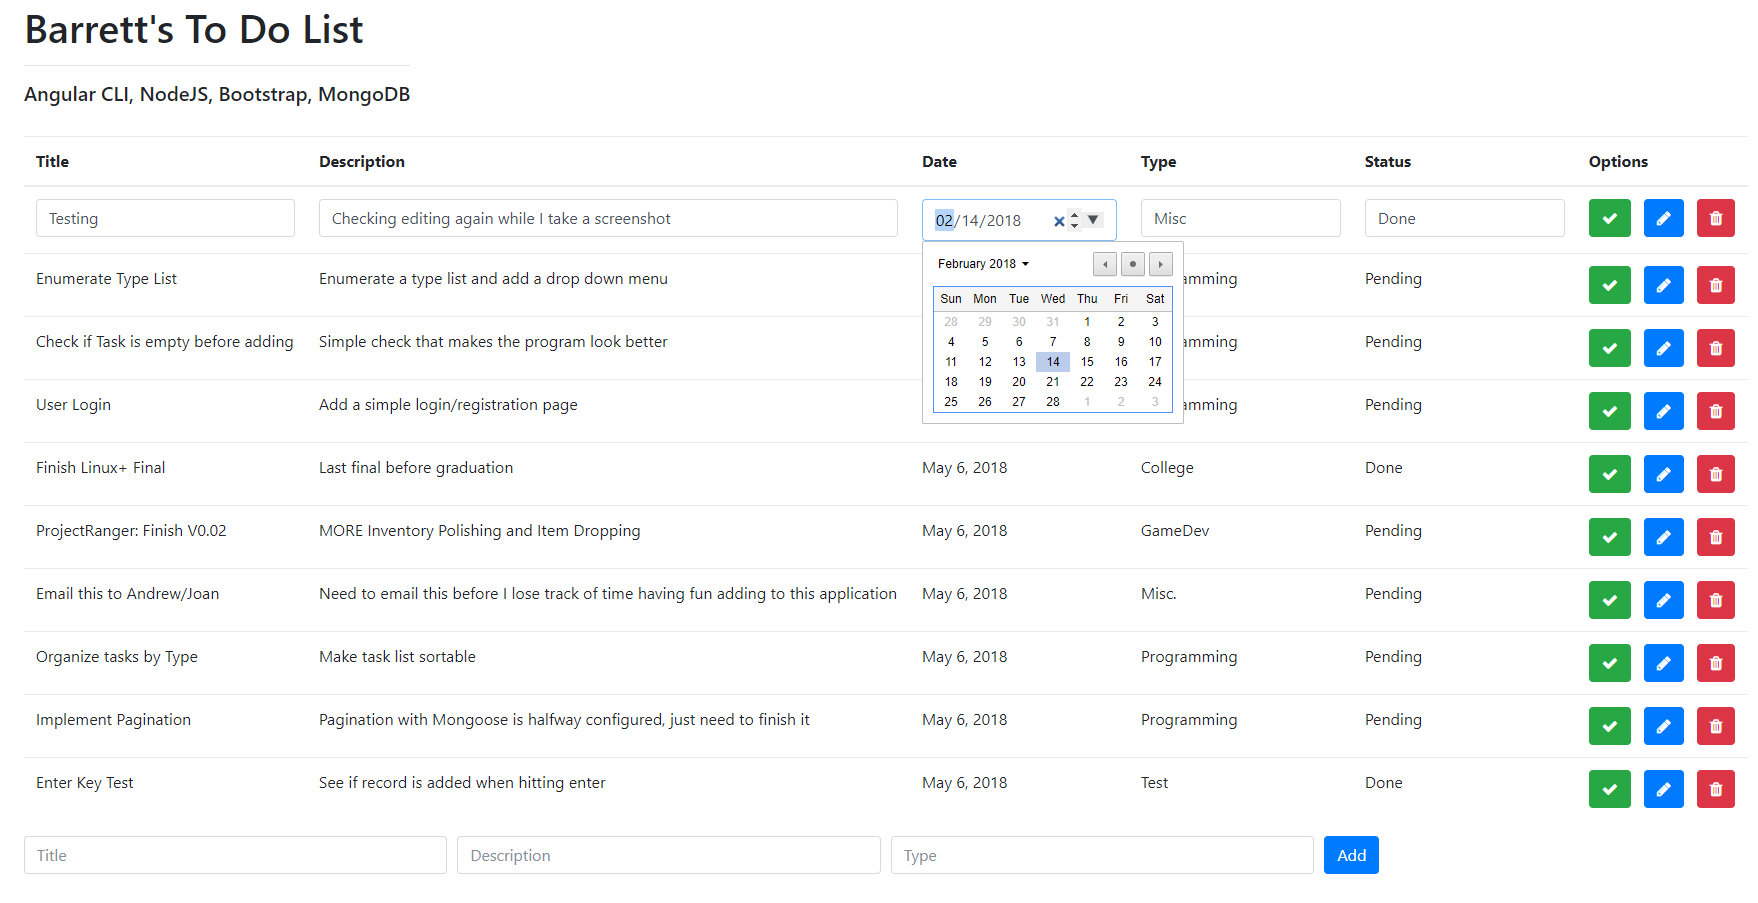The image size is (1758, 903).
Task: Edit Check if Task is empty before adding
Action: (1663, 348)
